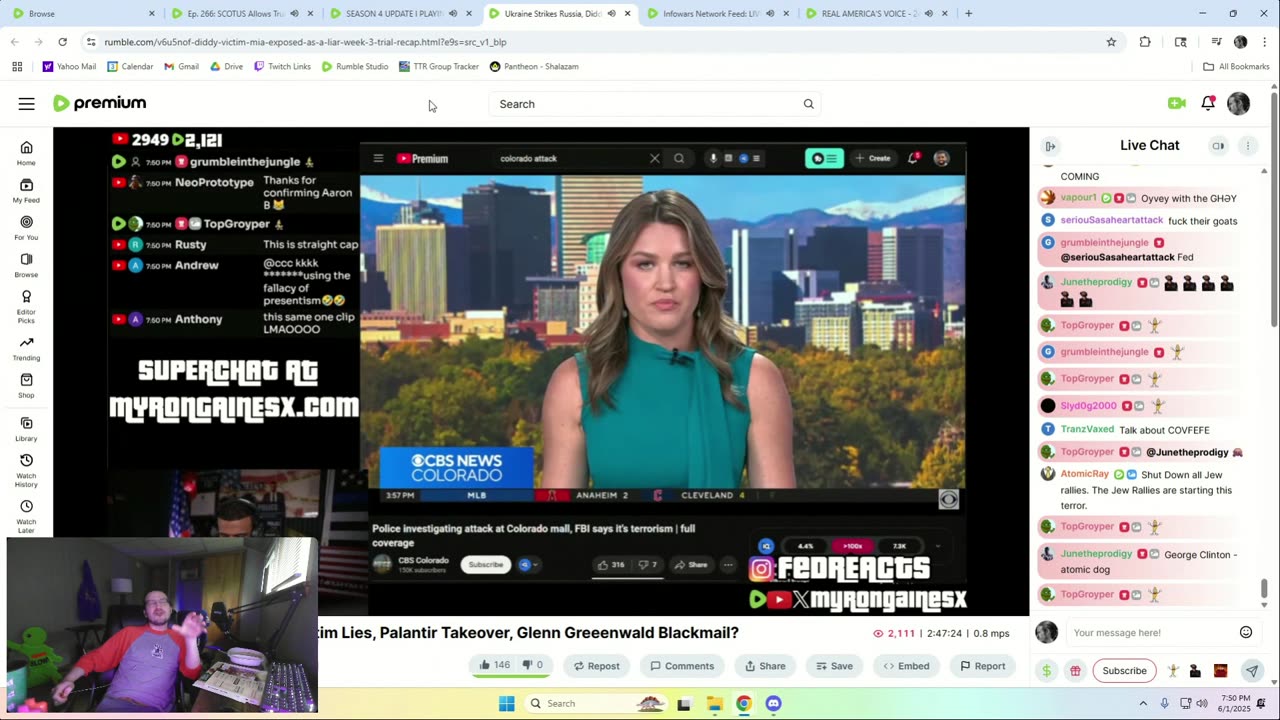Viewport: 1280px width, 720px height.
Task: Click the Report button
Action: [x=982, y=666]
